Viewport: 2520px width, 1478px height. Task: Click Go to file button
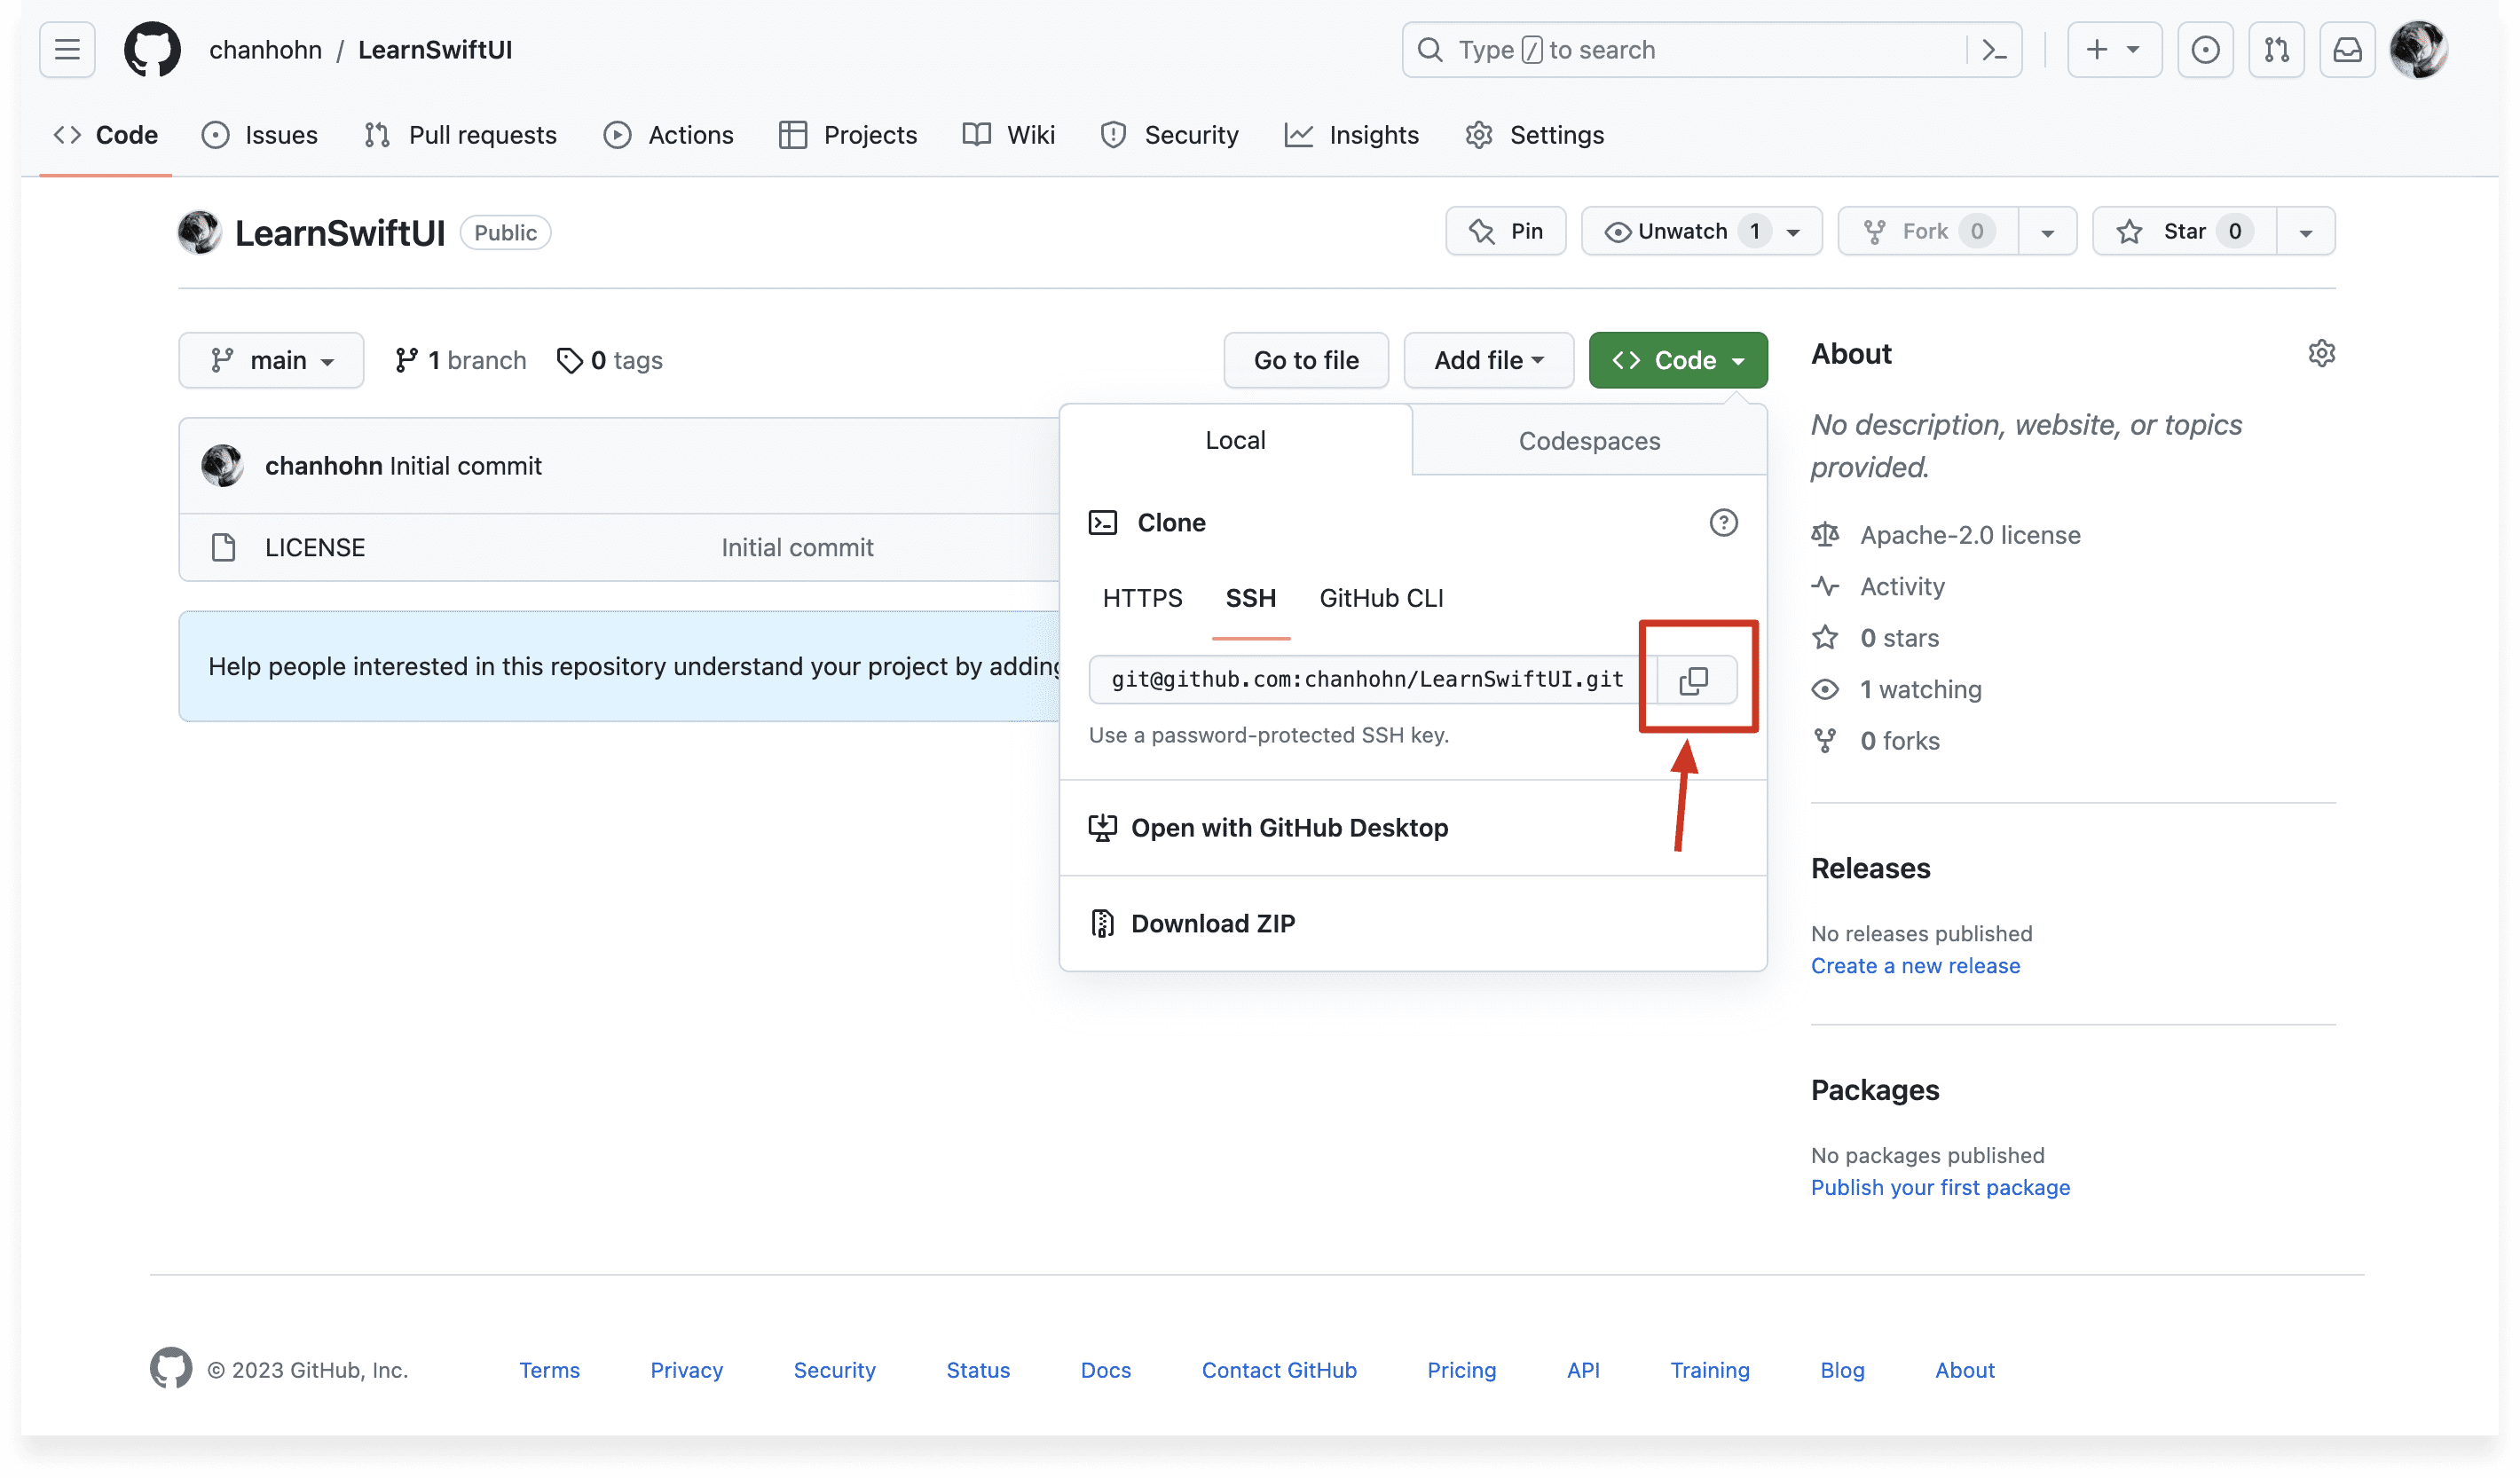1306,360
